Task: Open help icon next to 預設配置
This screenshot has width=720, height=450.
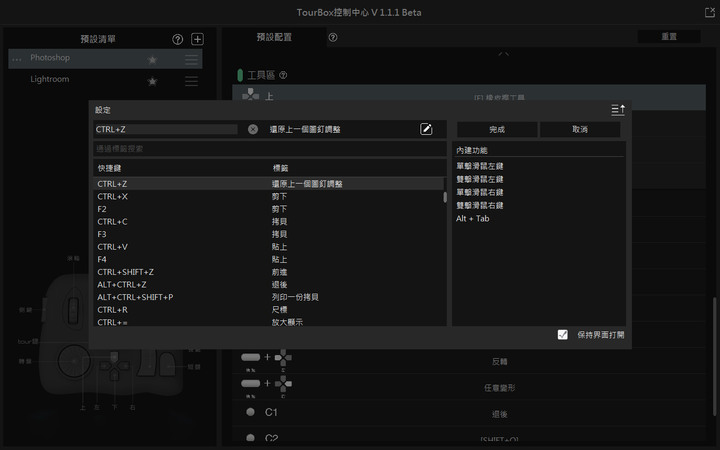Action: (x=333, y=38)
